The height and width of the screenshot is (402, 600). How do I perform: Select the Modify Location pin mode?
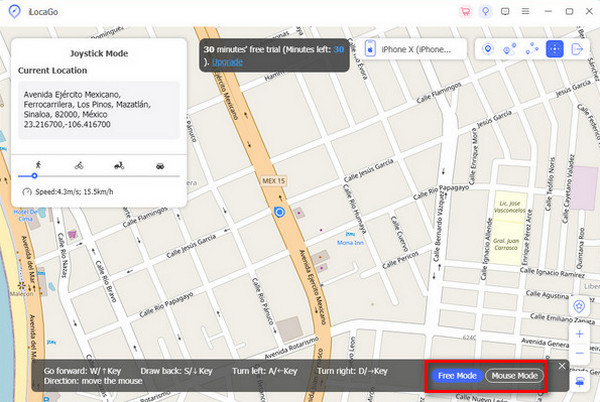click(x=488, y=49)
